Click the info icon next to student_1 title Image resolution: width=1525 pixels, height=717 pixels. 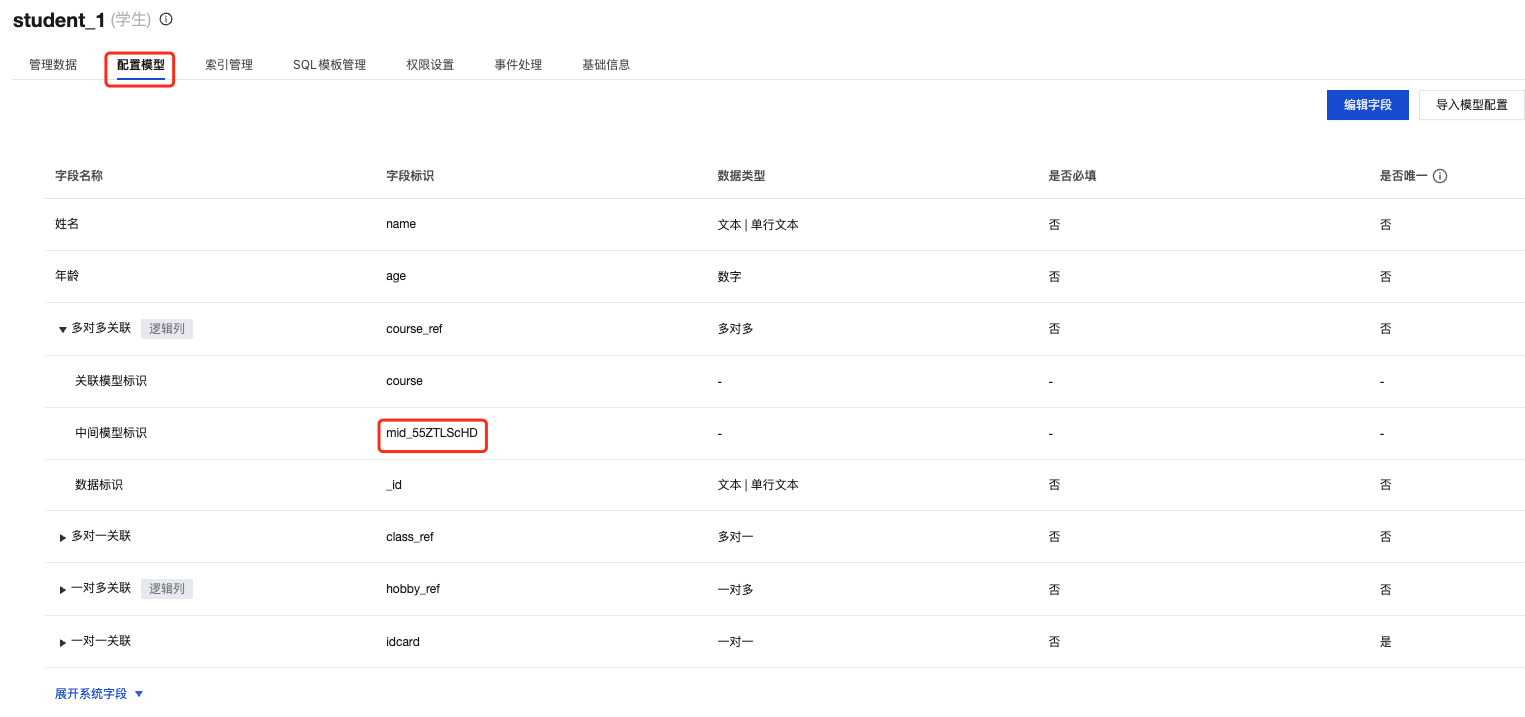click(165, 18)
